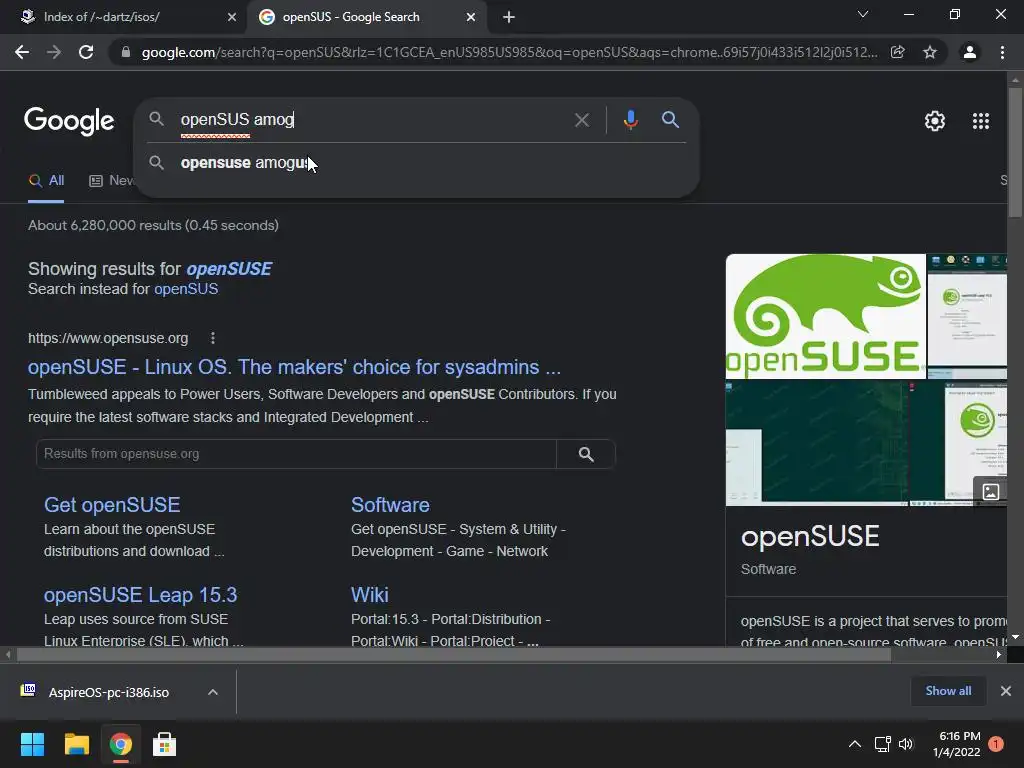Screen dimensions: 1024x768
Task: Close the Index of /~dartz/isos/ tab
Action: pos(232,17)
